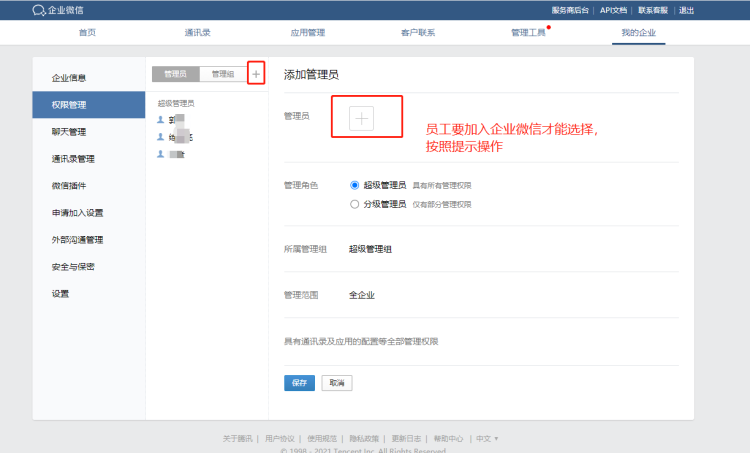Click the 取消 button
The width and height of the screenshot is (750, 453).
pyautogui.click(x=336, y=382)
